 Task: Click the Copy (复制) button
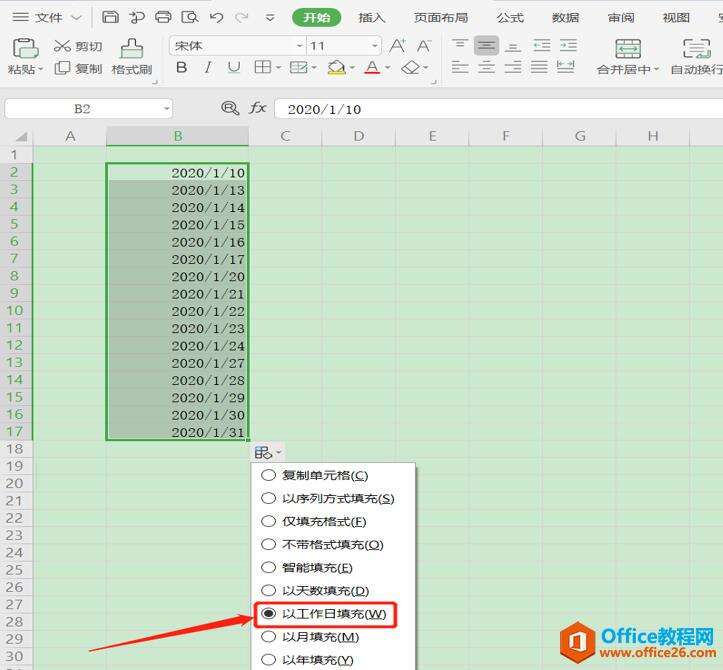[78, 68]
